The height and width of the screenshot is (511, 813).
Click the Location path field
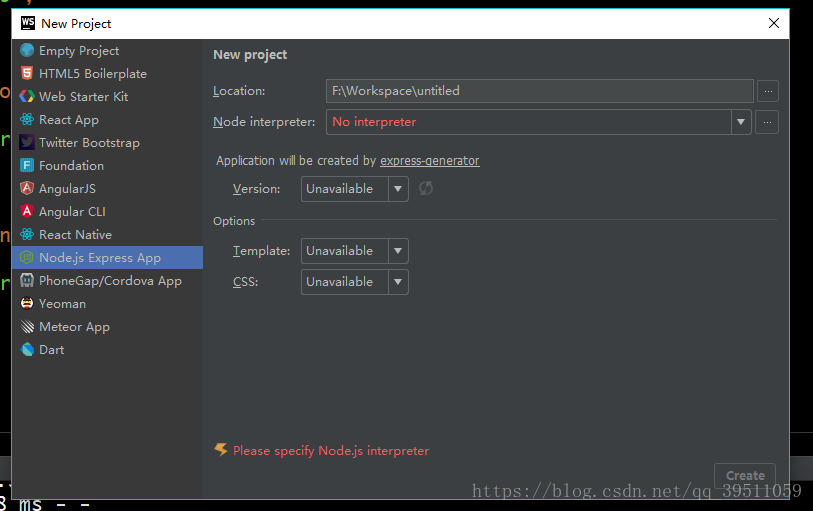click(x=540, y=91)
